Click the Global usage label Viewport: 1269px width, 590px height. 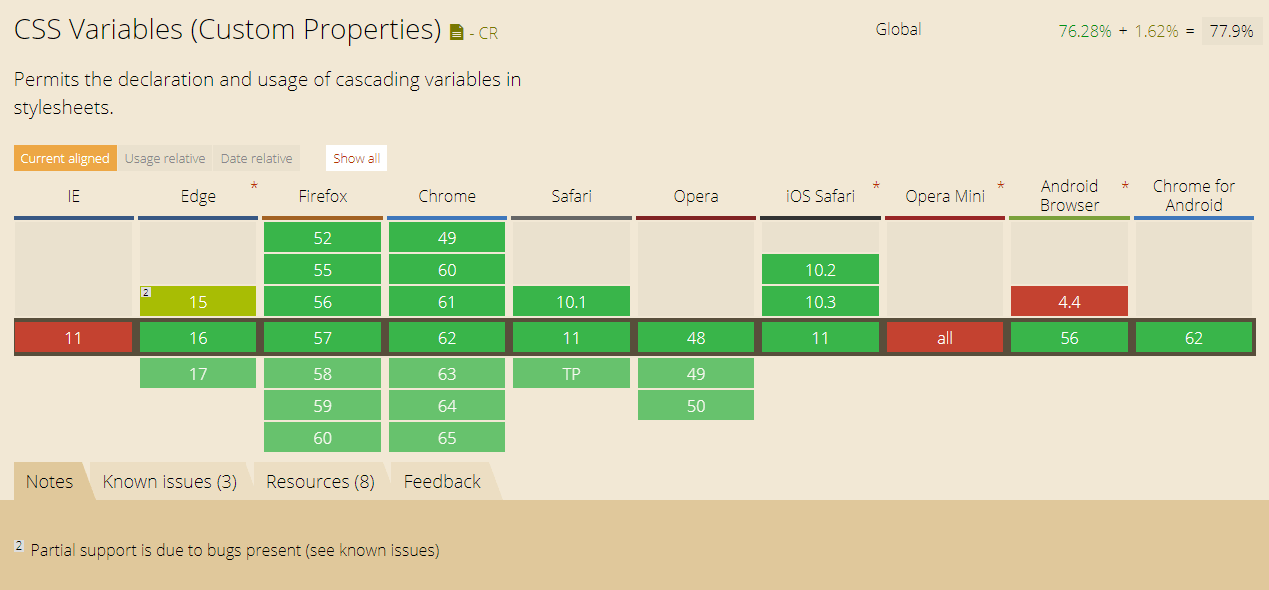[x=898, y=30]
